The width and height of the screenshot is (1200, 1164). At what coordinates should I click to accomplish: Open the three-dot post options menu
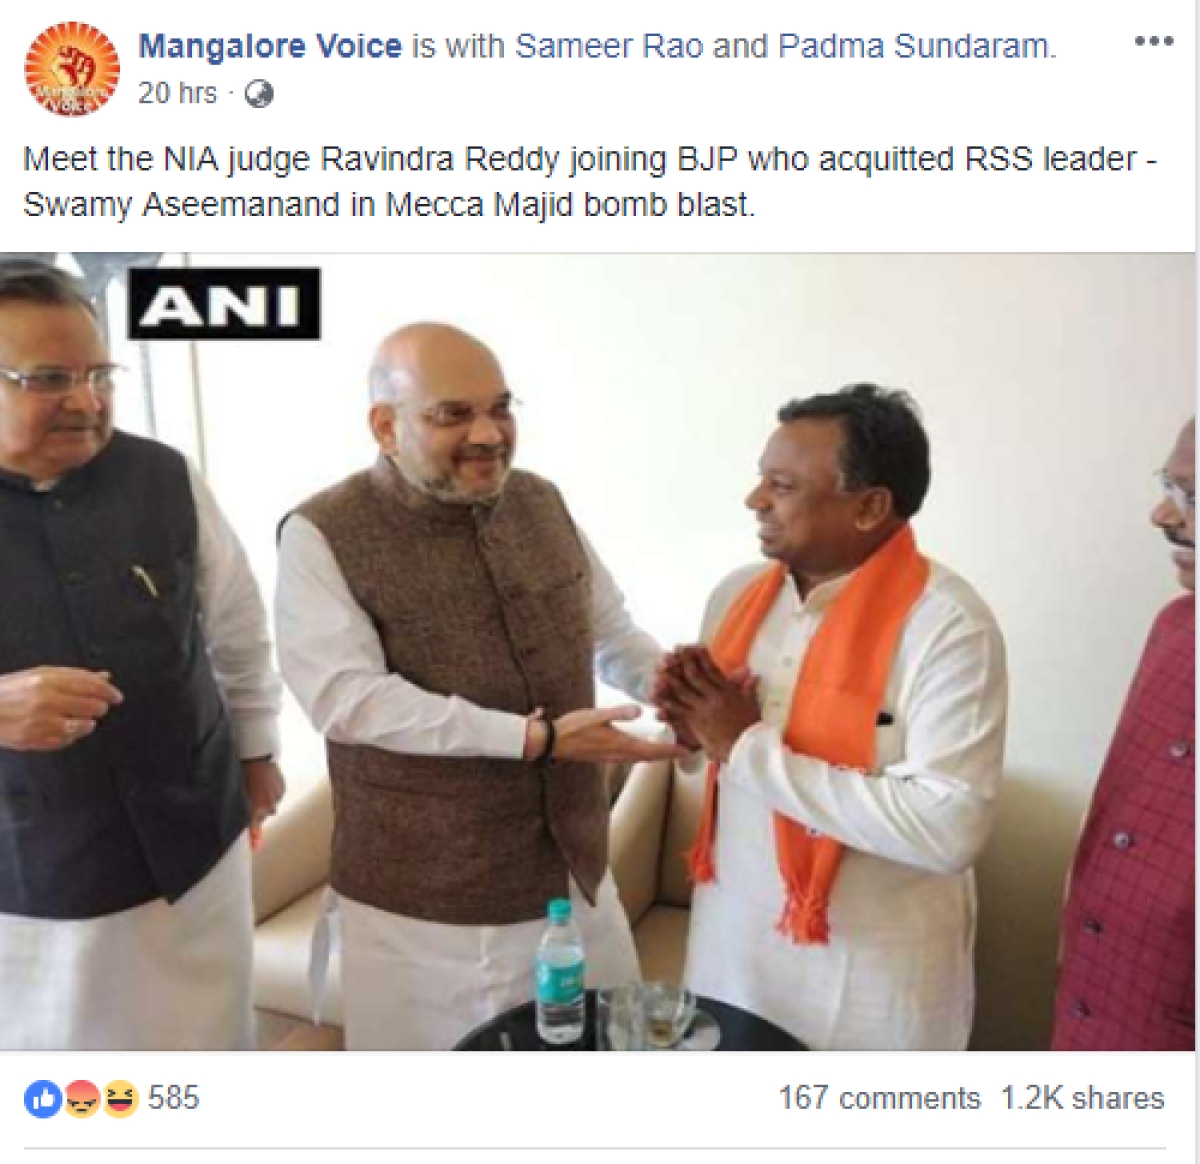(x=1153, y=42)
